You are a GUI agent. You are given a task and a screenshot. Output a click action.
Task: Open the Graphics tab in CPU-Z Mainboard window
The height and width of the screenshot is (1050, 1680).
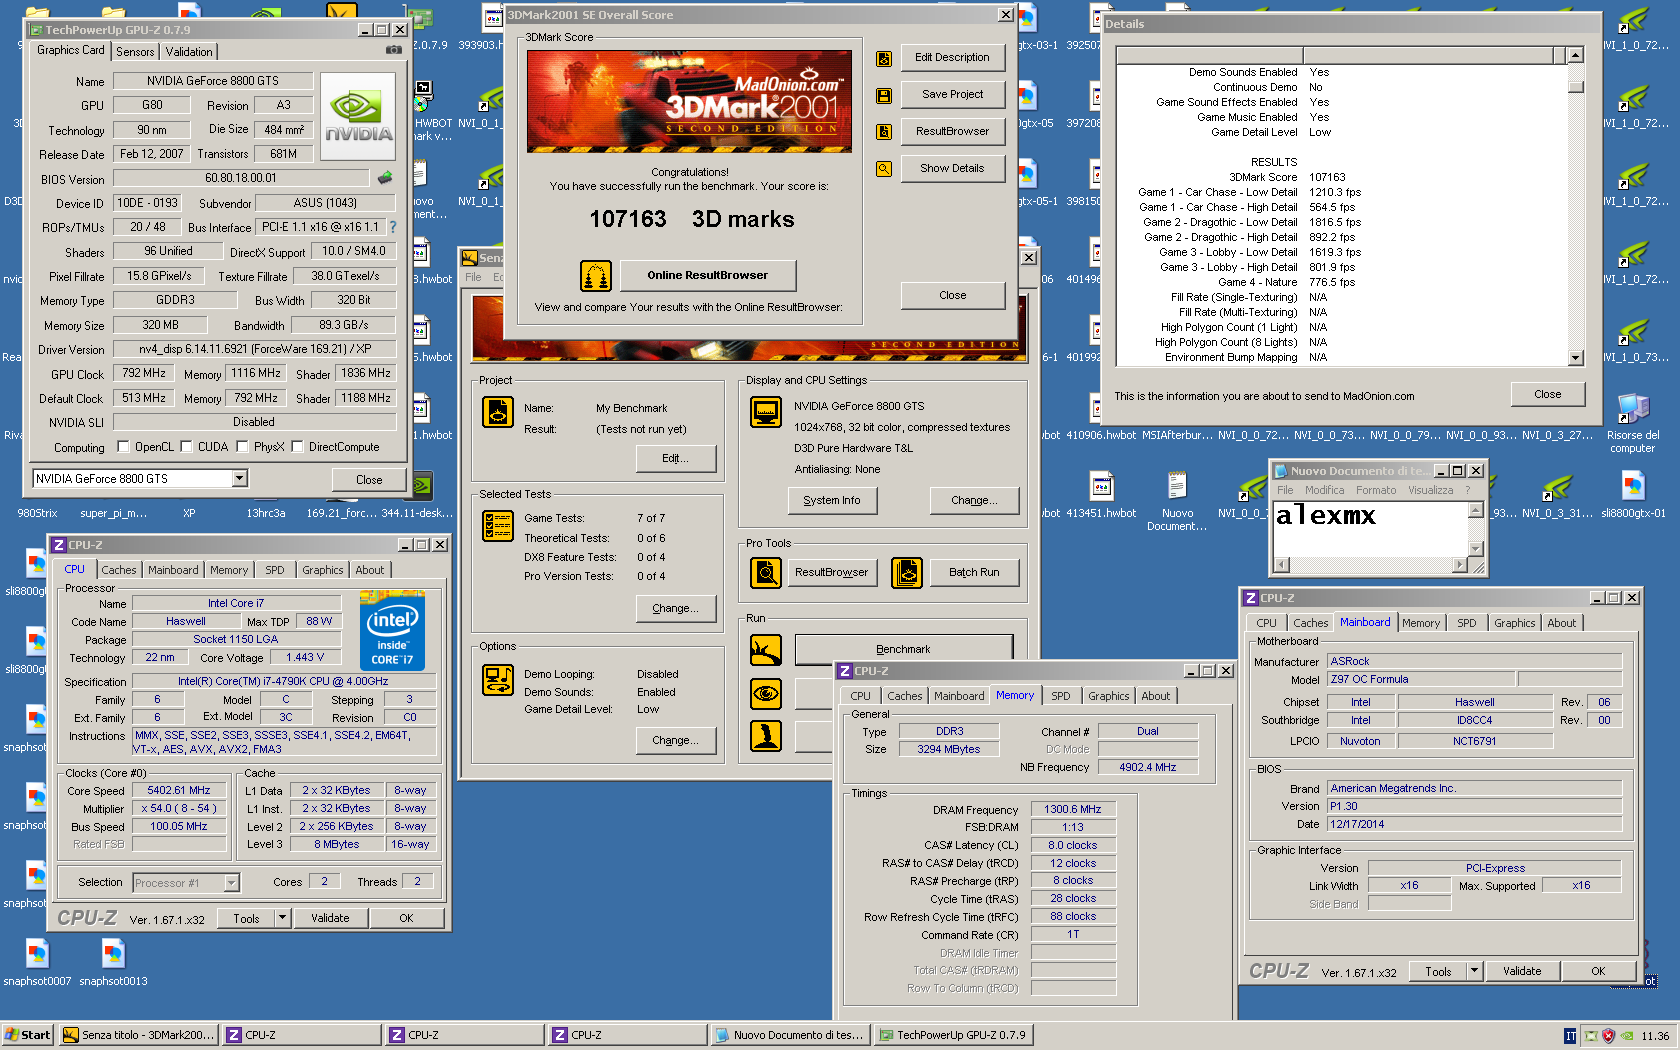[1515, 623]
